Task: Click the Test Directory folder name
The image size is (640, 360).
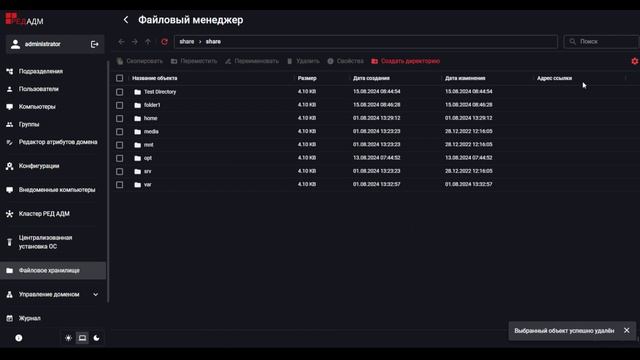Action: pyautogui.click(x=160, y=92)
